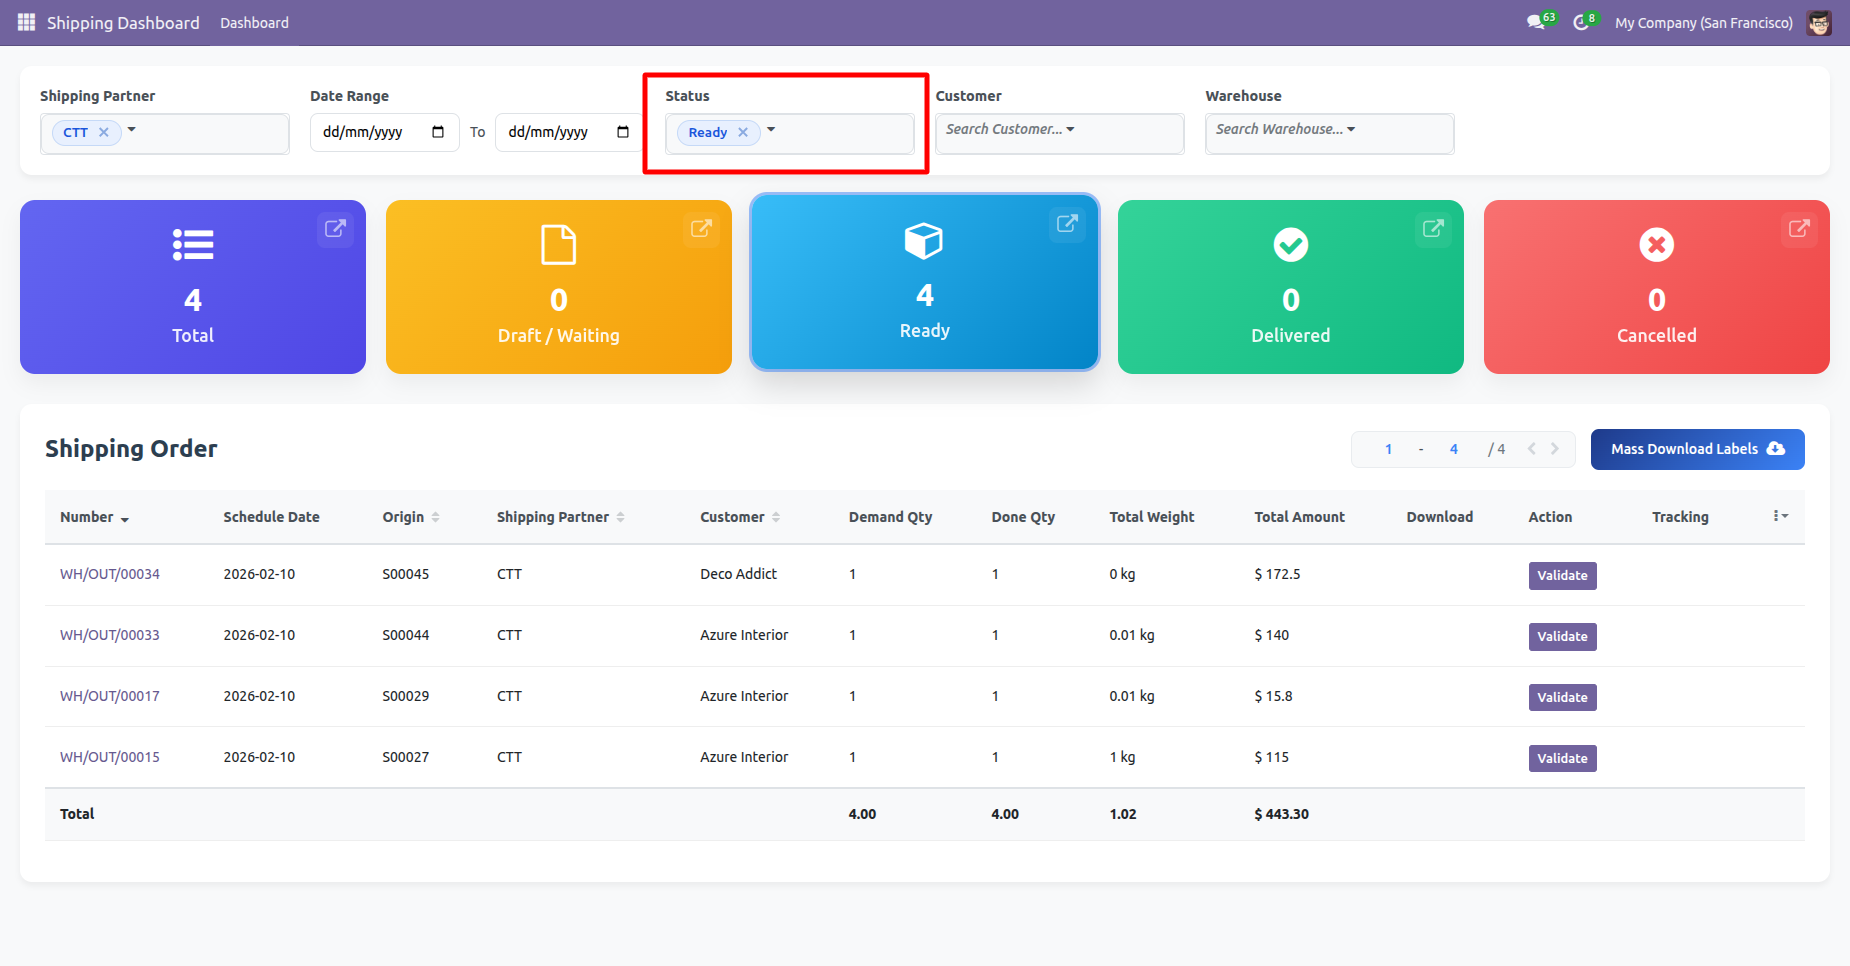Screen dimensions: 1850x966
Task: Expand the Status dropdown arrow
Action: 771,130
